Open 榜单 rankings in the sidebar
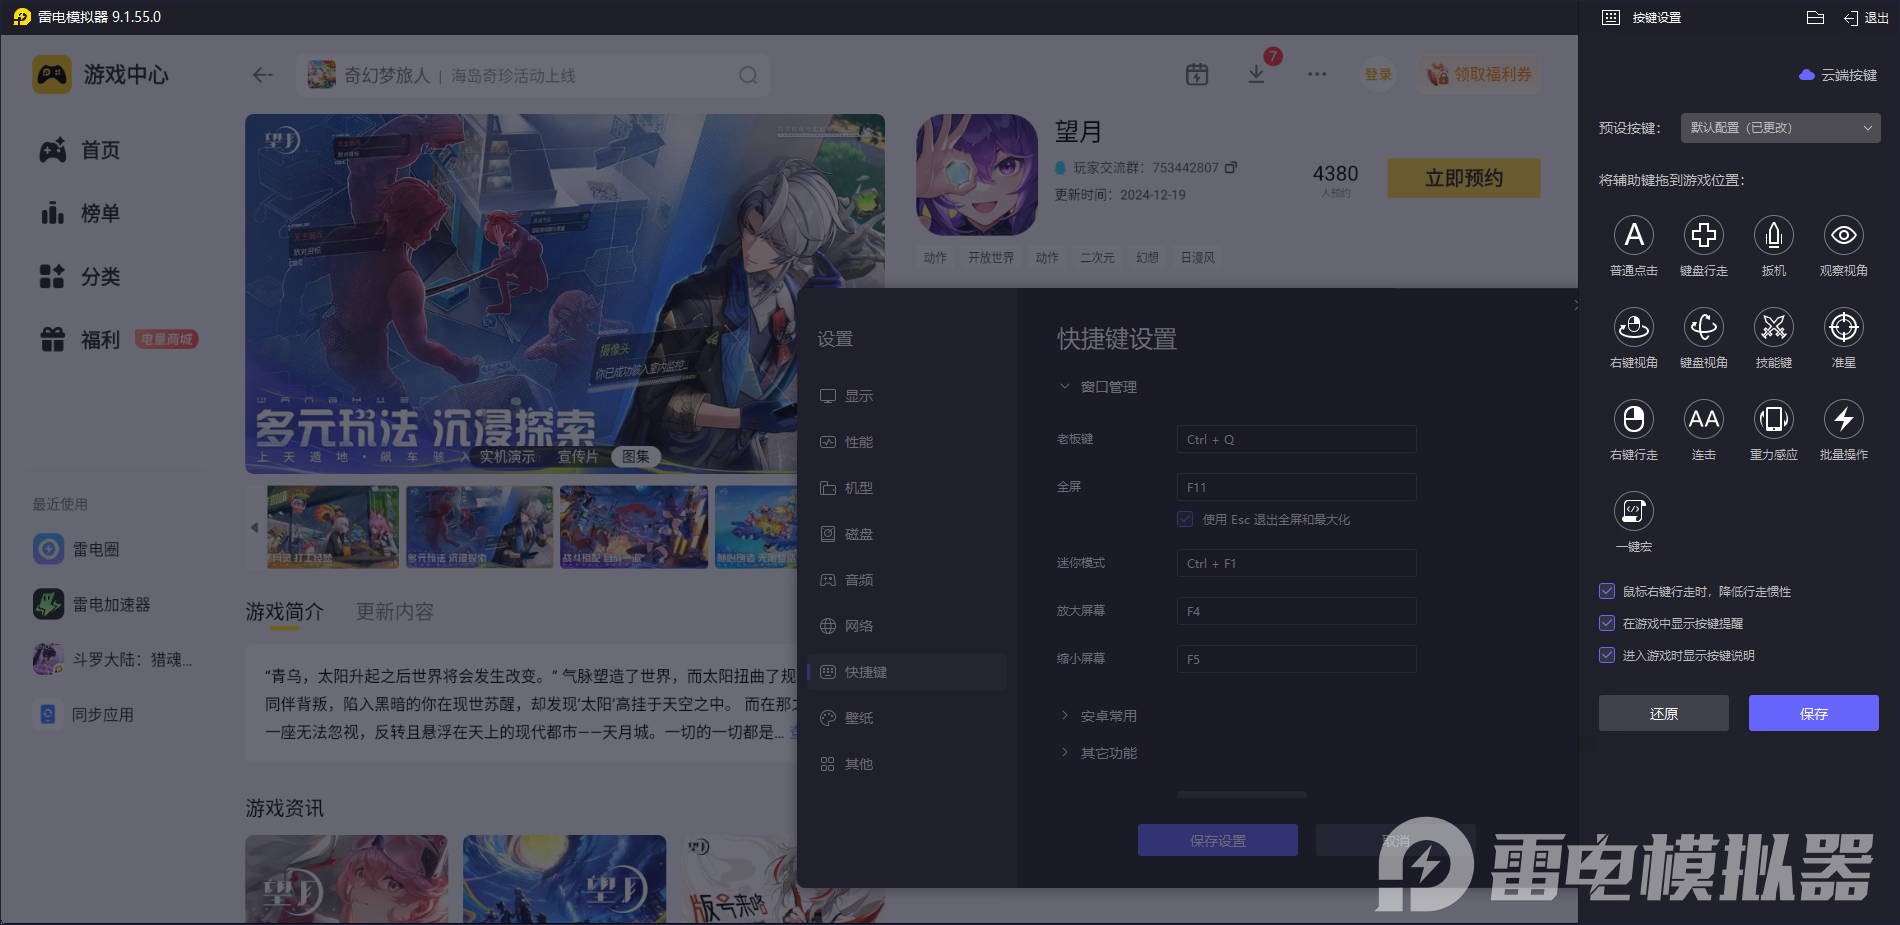 point(80,213)
